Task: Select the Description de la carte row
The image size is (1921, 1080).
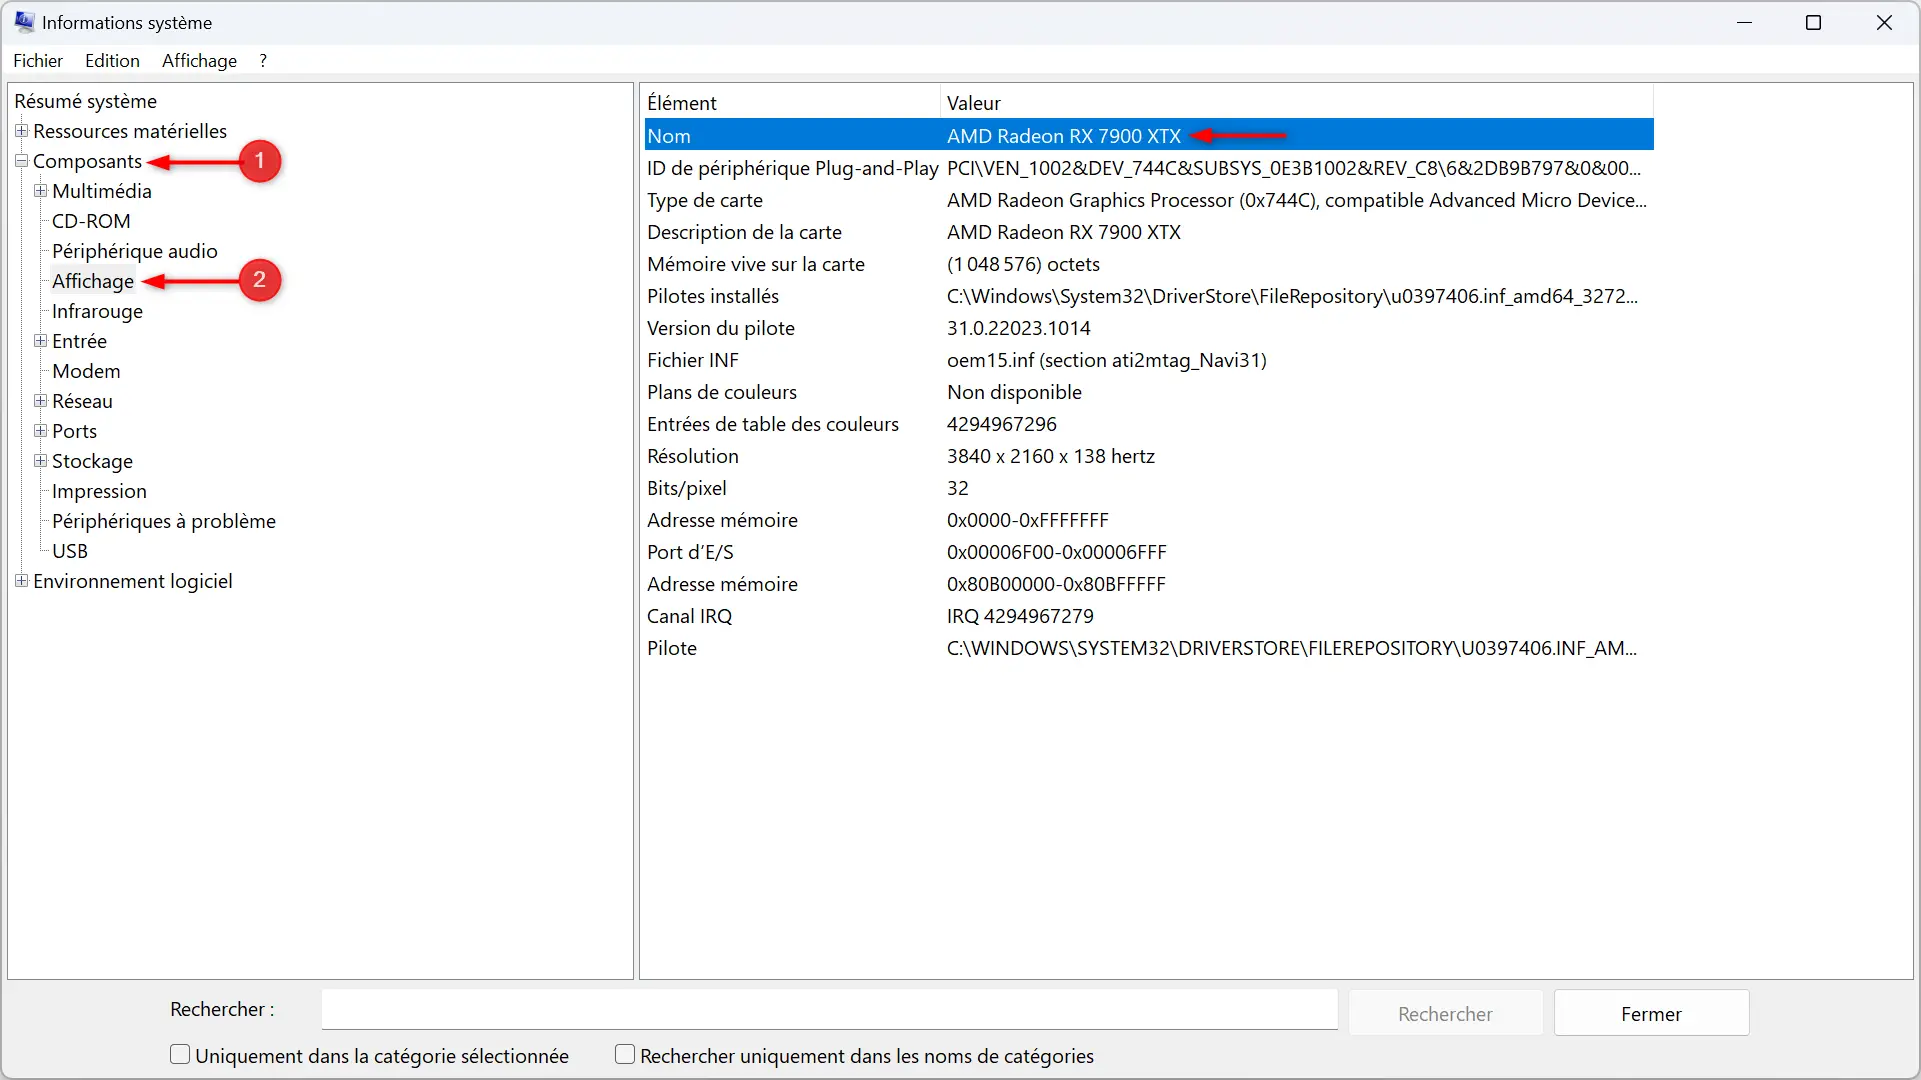Action: pos(1149,232)
